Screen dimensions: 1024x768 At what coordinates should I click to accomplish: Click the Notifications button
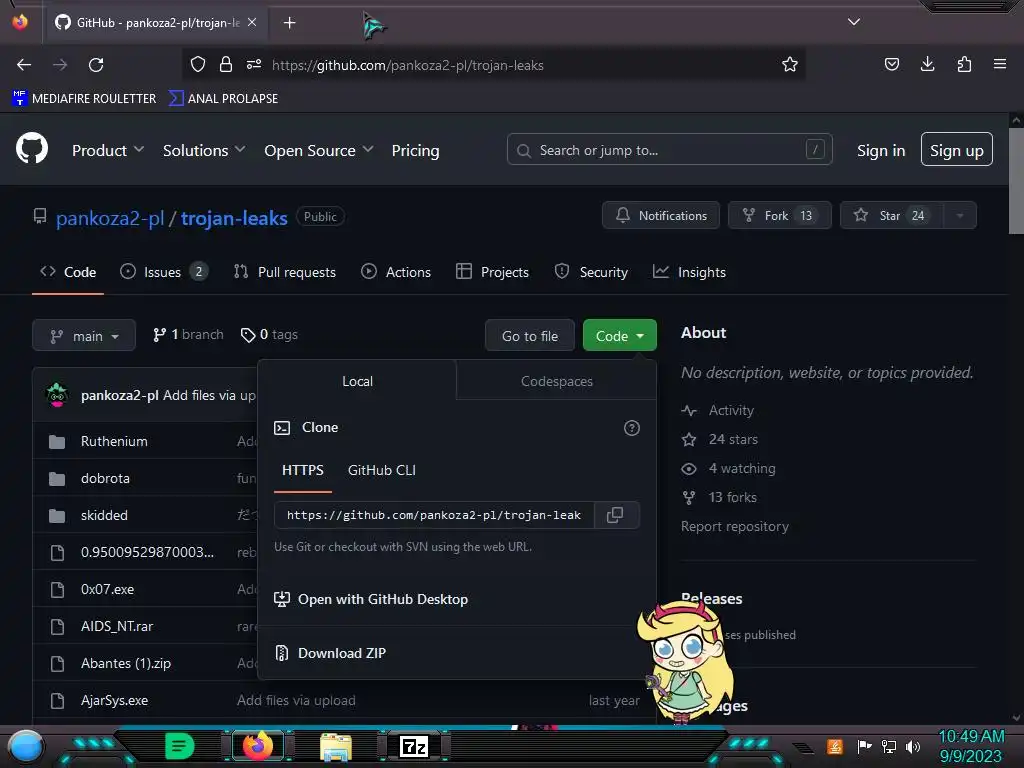pos(661,216)
